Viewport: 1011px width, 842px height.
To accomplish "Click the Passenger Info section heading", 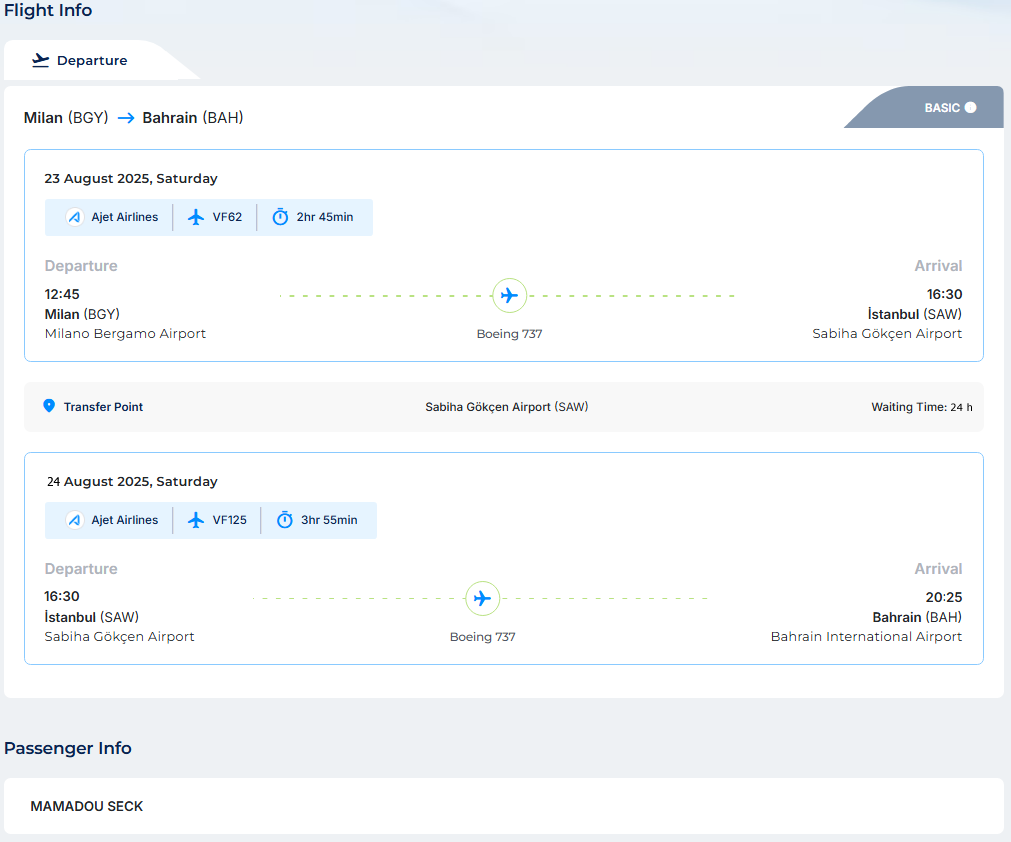I will (68, 748).
